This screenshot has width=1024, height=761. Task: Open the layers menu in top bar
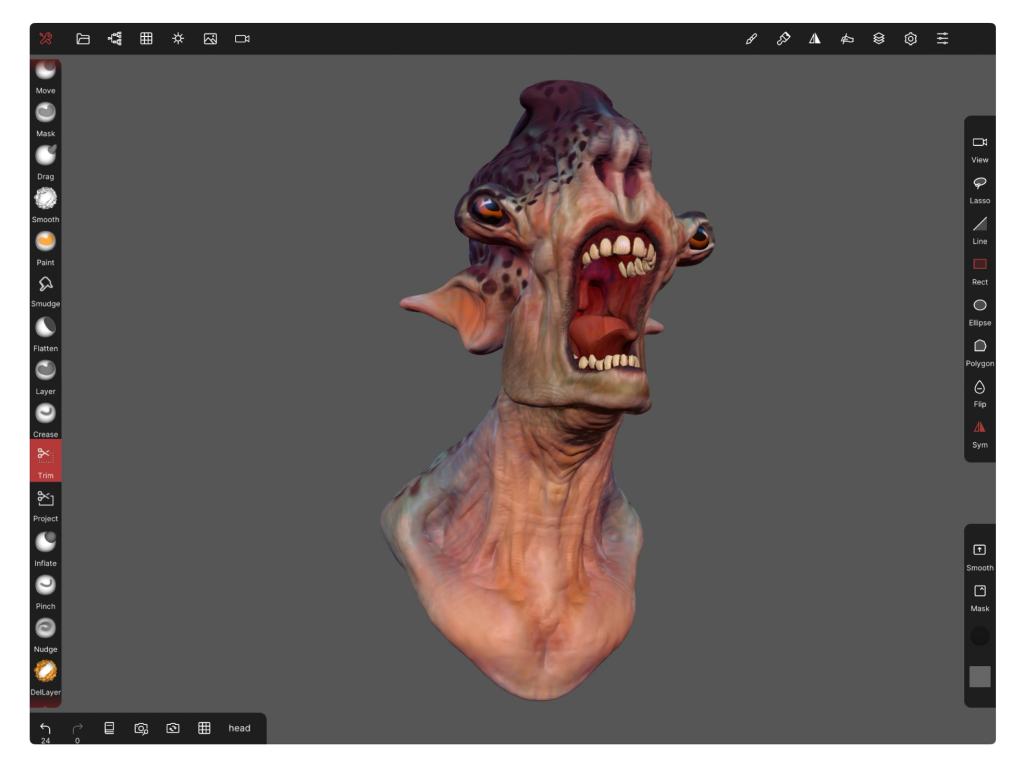pos(878,39)
